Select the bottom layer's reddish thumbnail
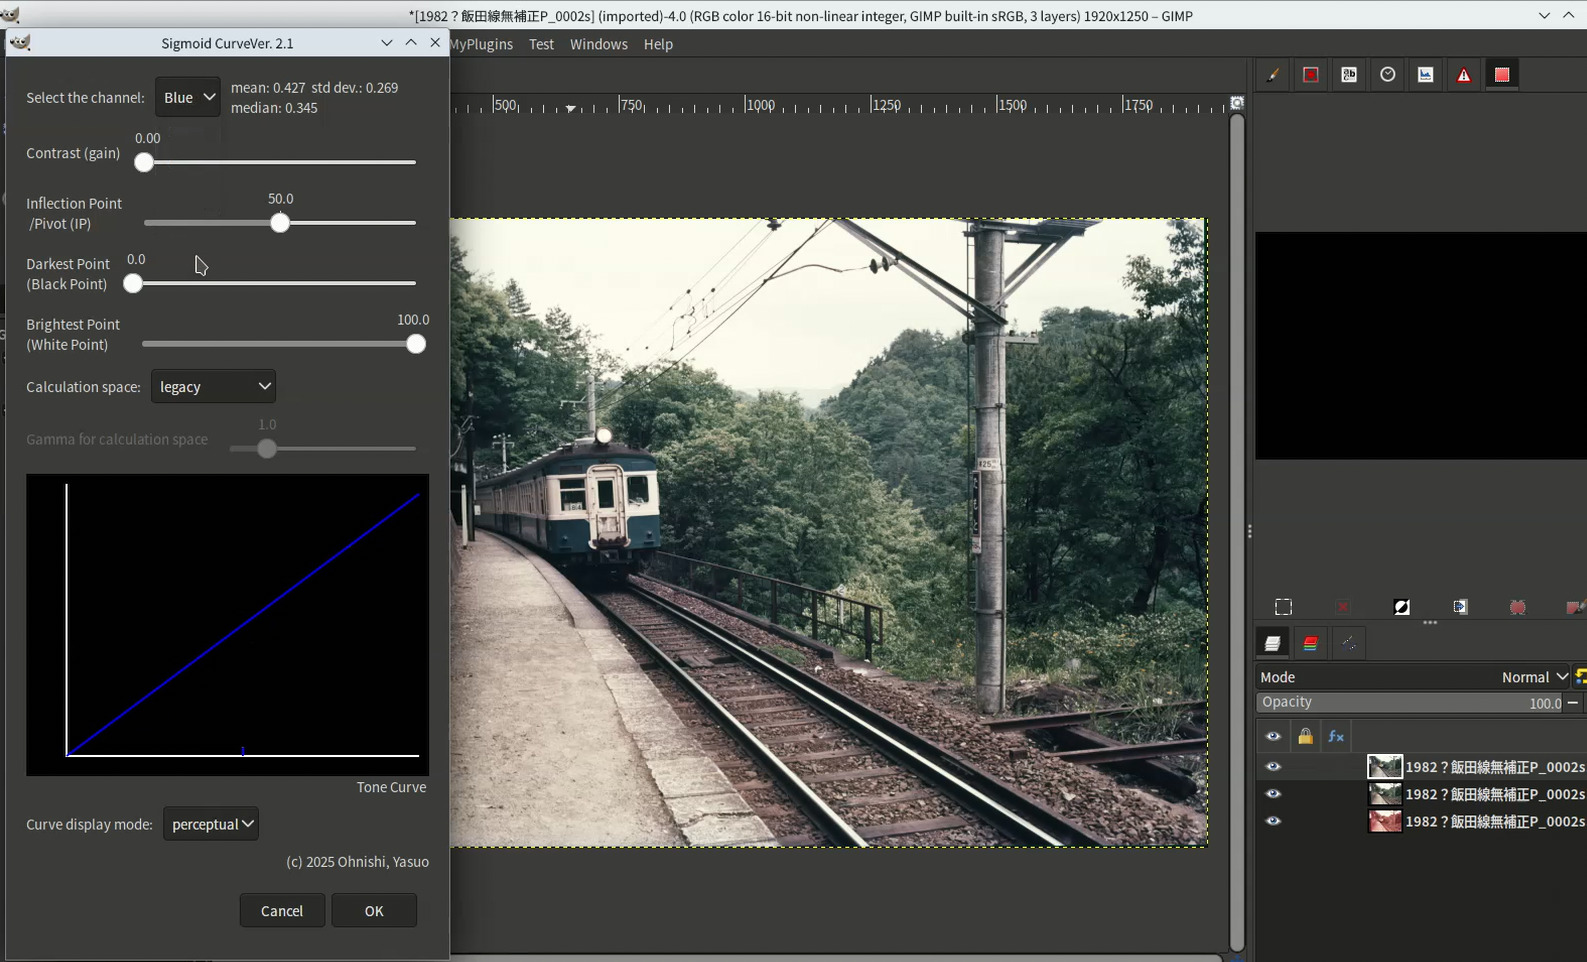This screenshot has width=1587, height=962. [x=1384, y=821]
